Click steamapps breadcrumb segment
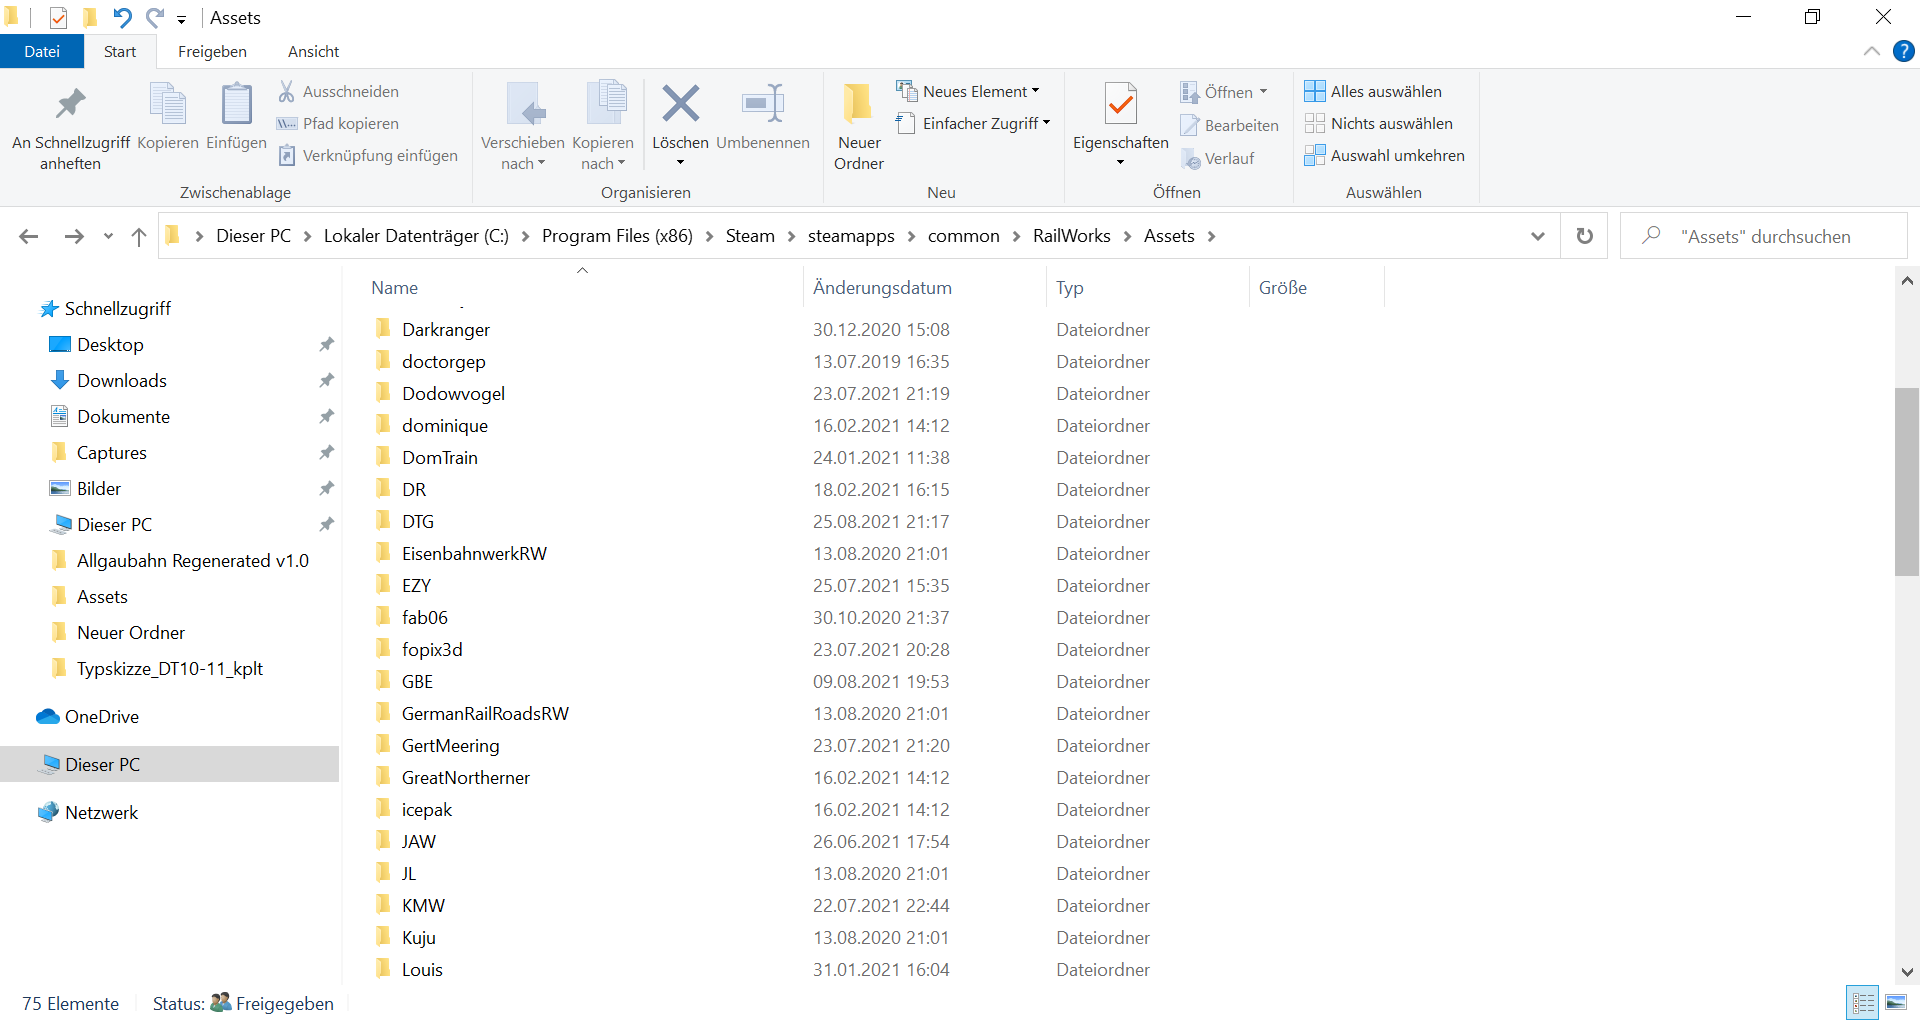This screenshot has width=1920, height=1020. point(851,236)
